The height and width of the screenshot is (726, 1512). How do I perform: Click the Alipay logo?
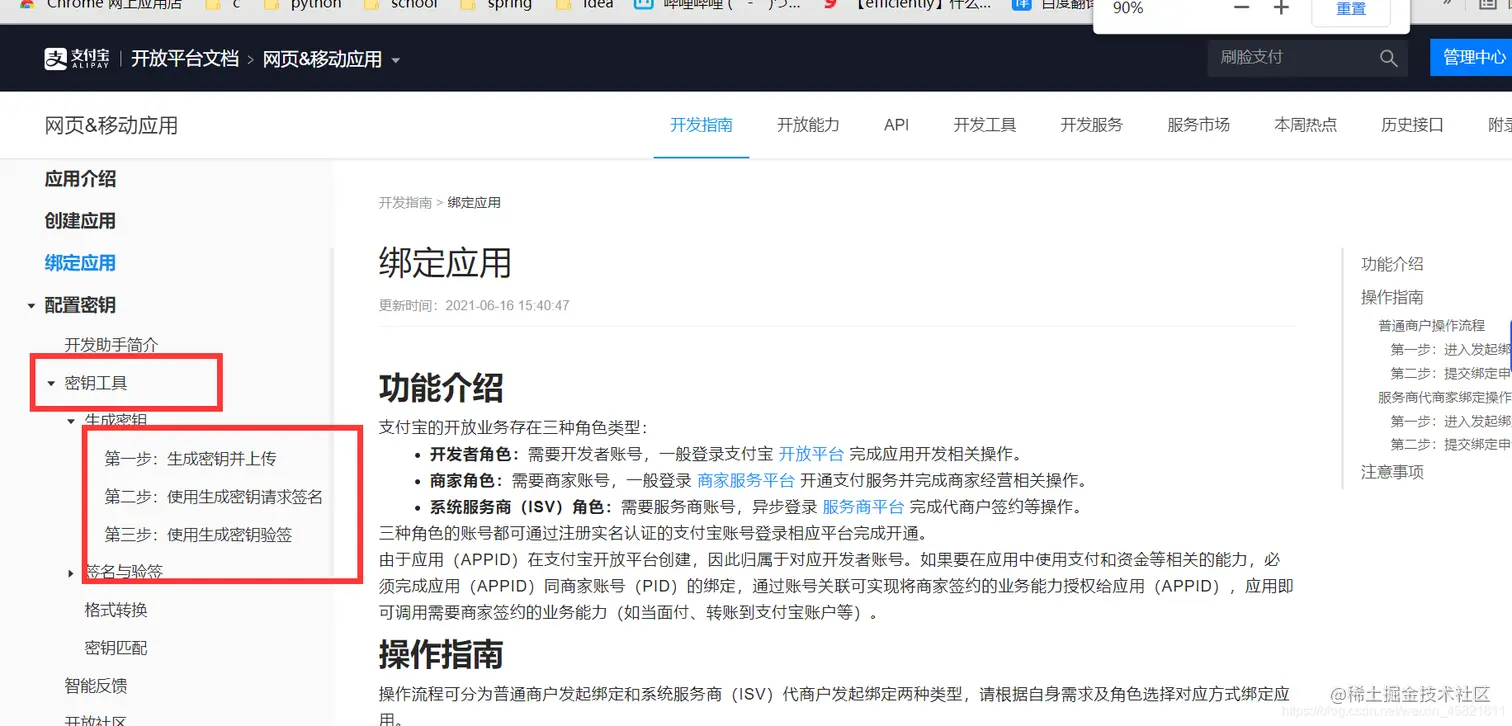[76, 59]
